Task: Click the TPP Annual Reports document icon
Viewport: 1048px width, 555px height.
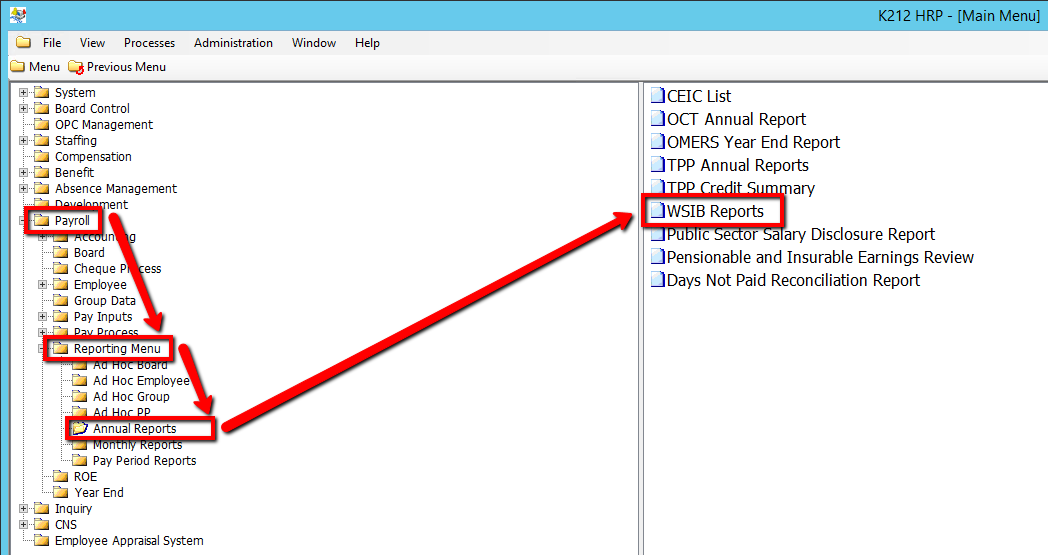Action: click(657, 165)
